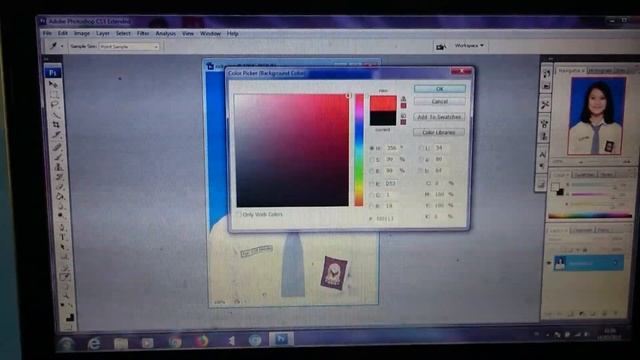640x360 pixels.
Task: Select the Rectangular Marquee tool
Action: tap(54, 95)
